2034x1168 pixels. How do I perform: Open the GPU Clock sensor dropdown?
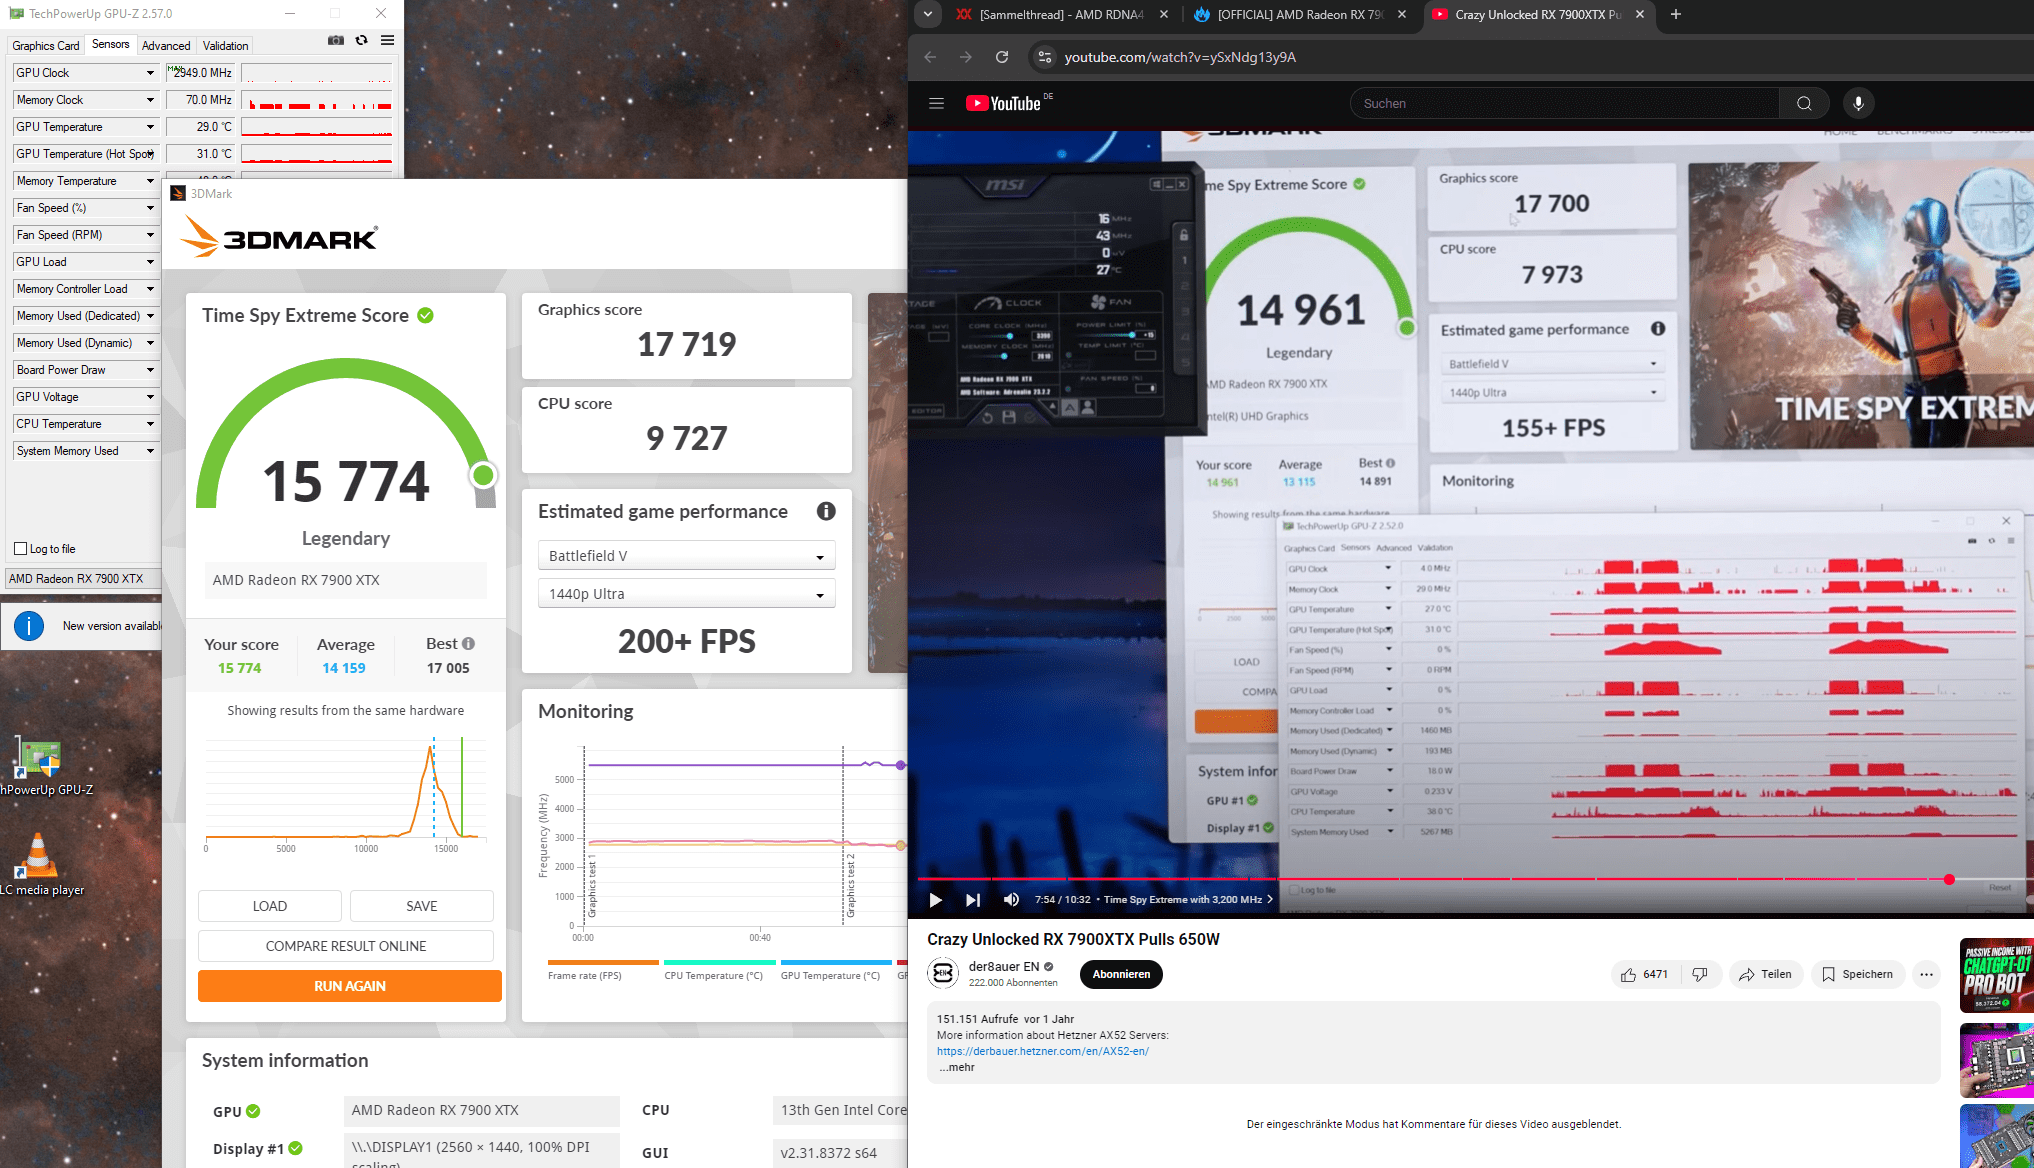150,73
